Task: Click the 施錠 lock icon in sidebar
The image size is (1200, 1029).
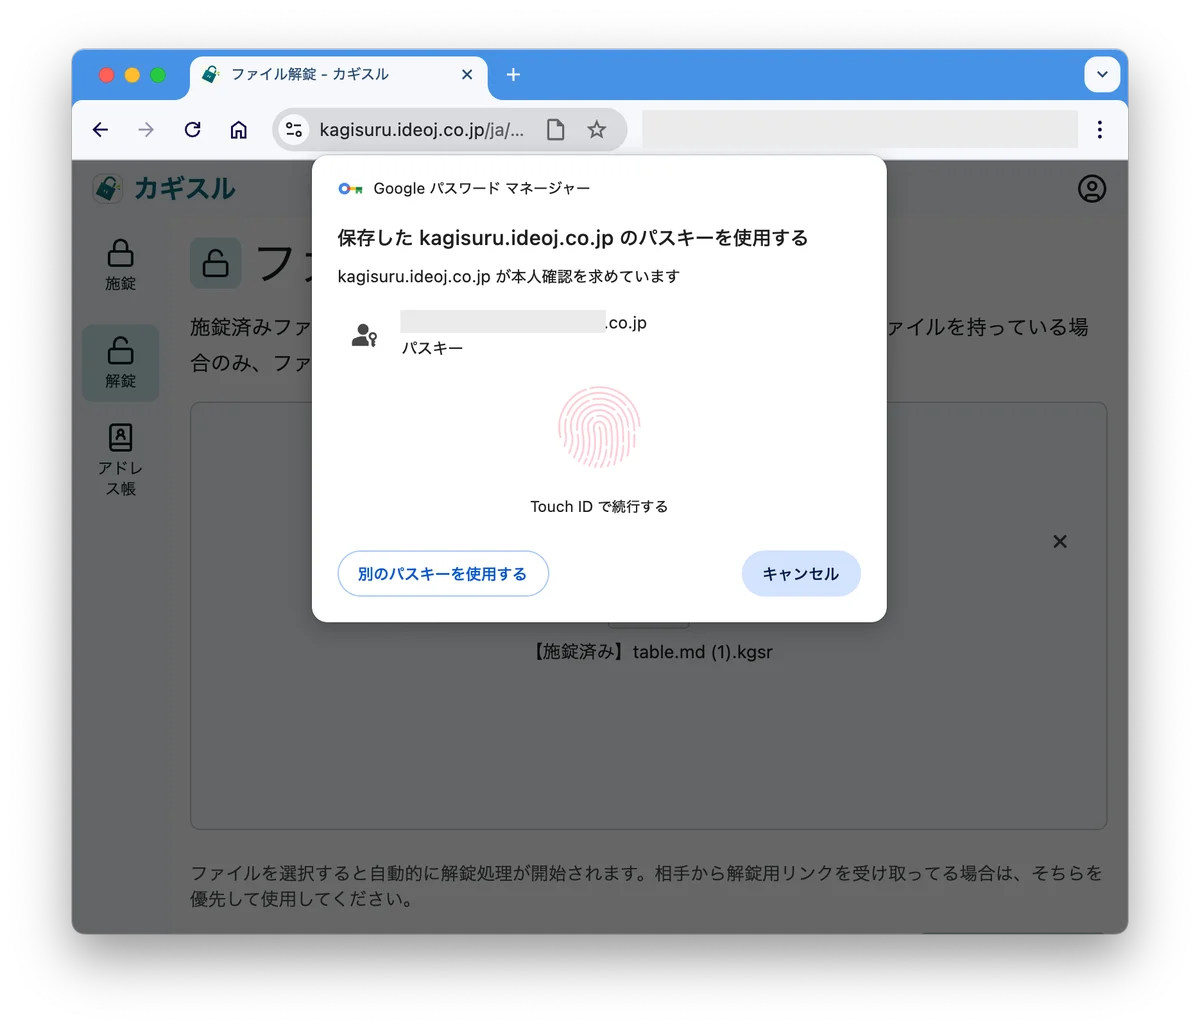Action: [120, 264]
